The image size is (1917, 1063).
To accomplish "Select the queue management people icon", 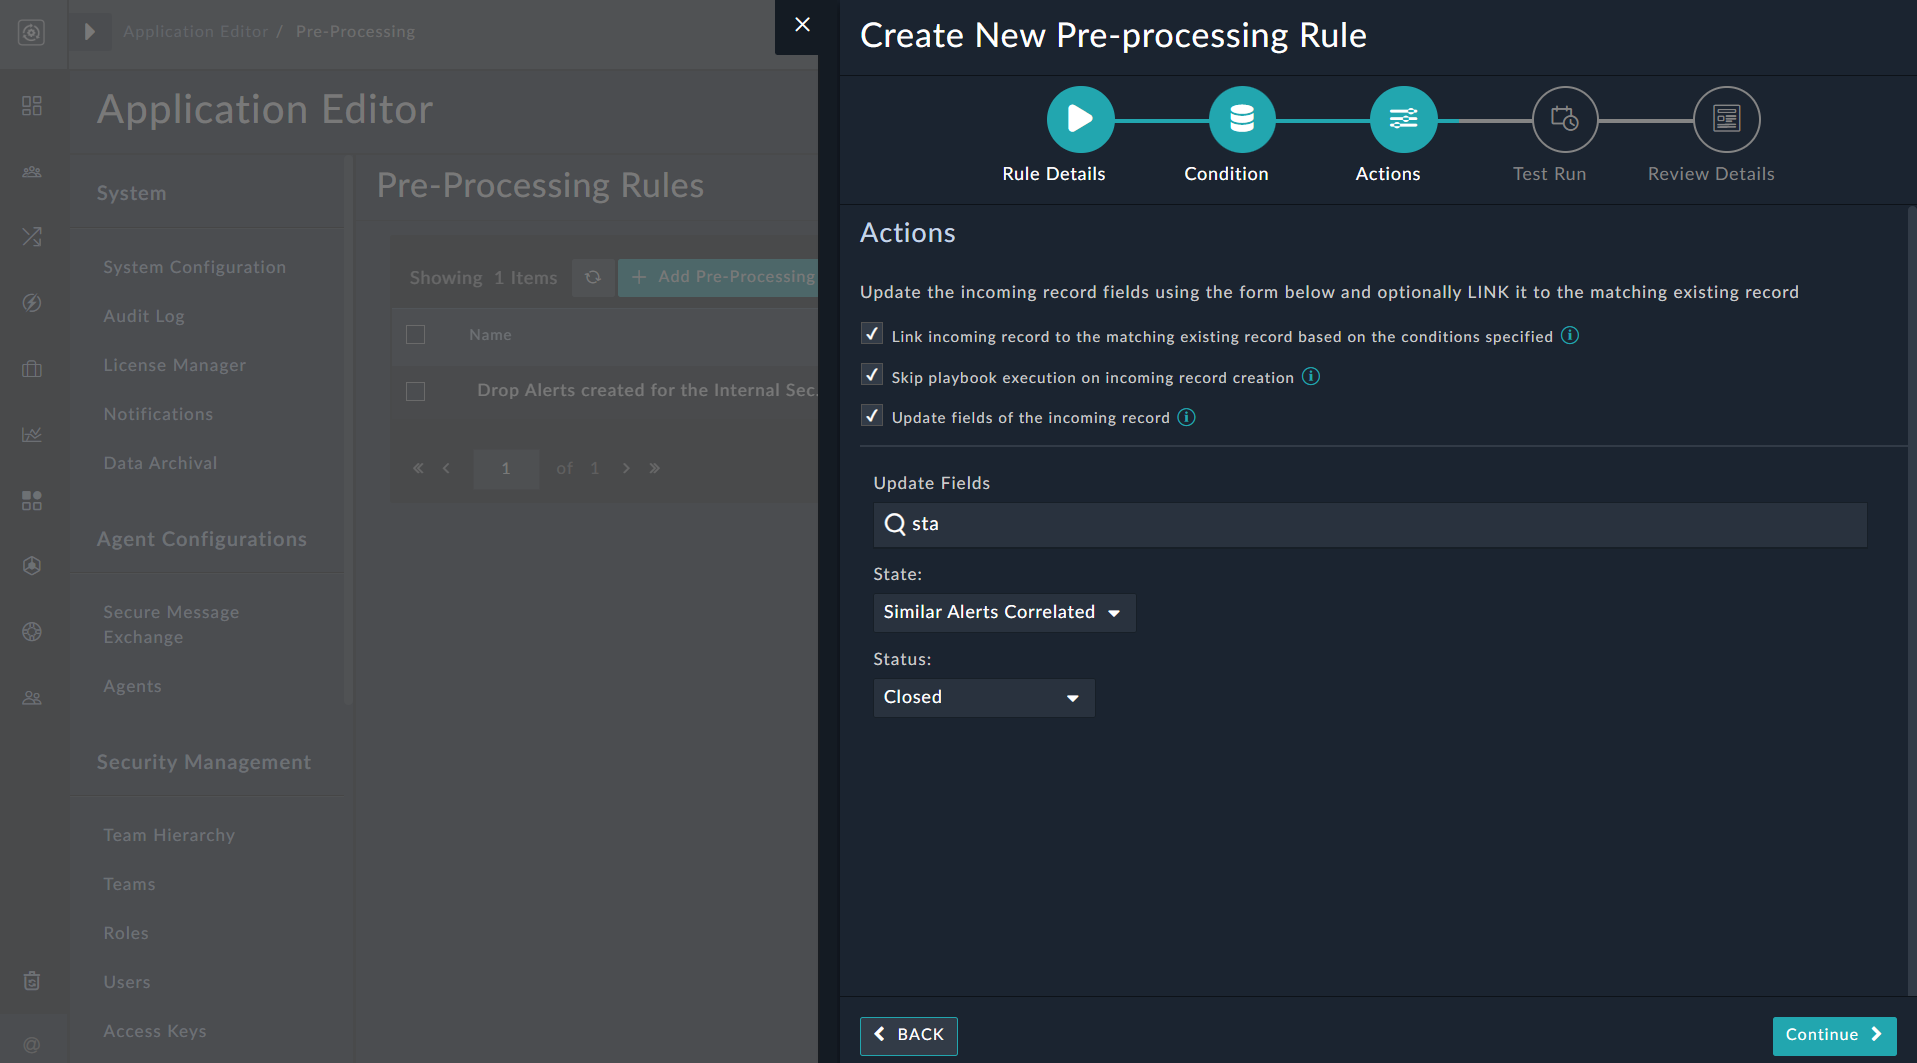I will pos(31,171).
